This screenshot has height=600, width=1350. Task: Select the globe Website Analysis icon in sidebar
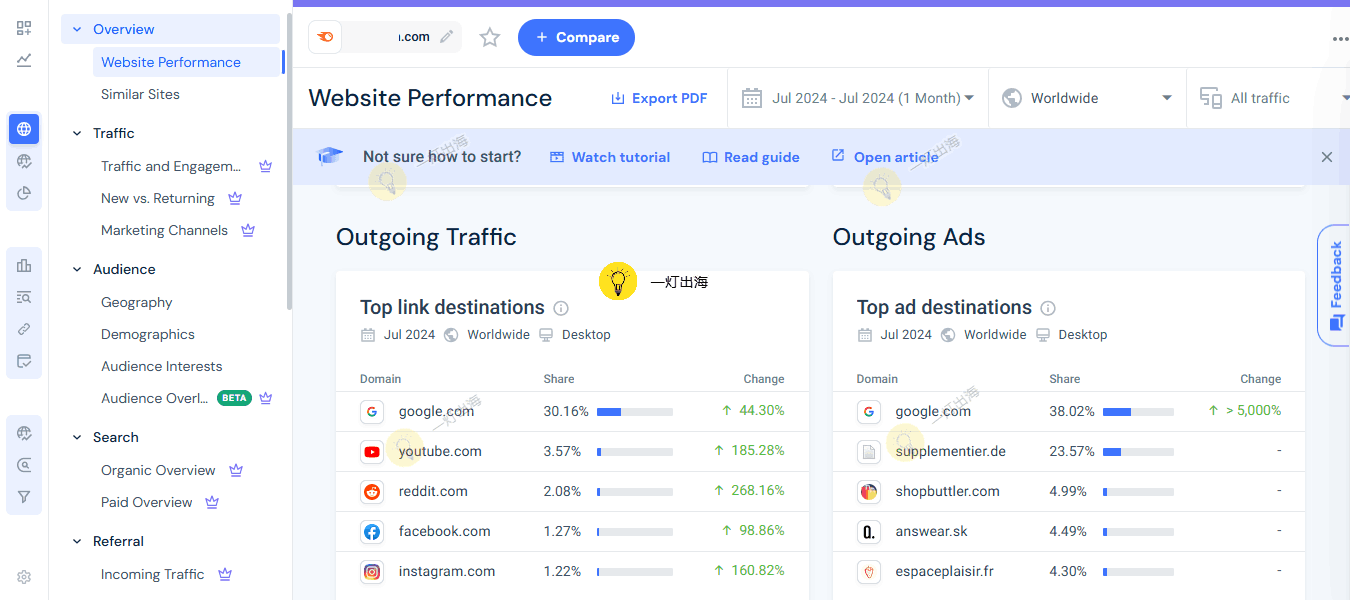(24, 128)
